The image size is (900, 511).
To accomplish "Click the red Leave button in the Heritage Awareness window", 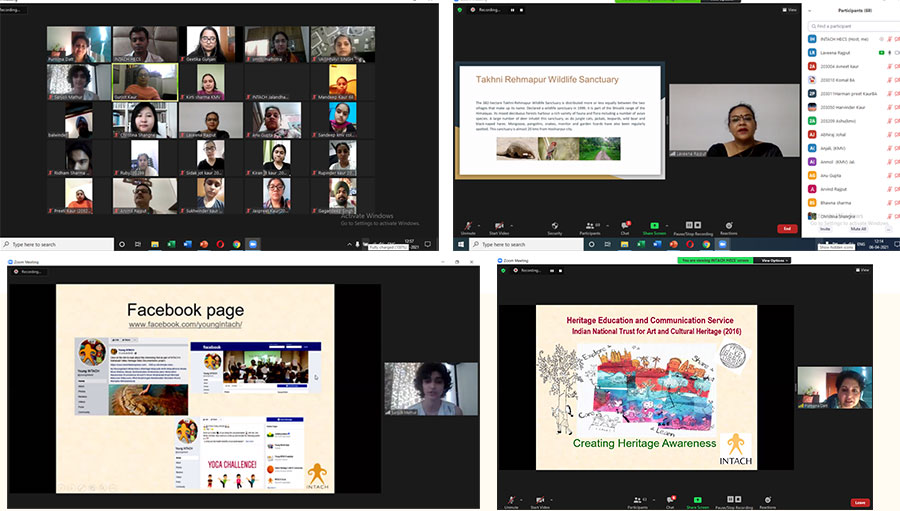I will coord(860,502).
